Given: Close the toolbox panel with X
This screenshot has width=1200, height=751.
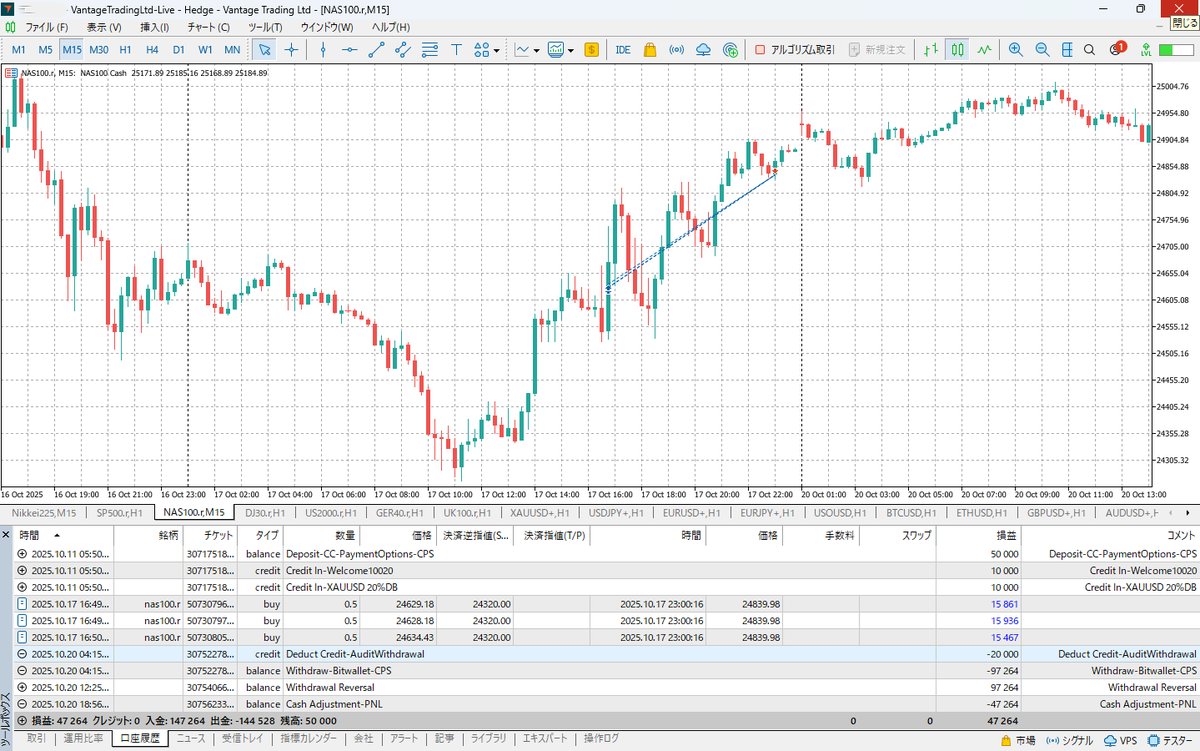Looking at the screenshot, I should point(7,535).
